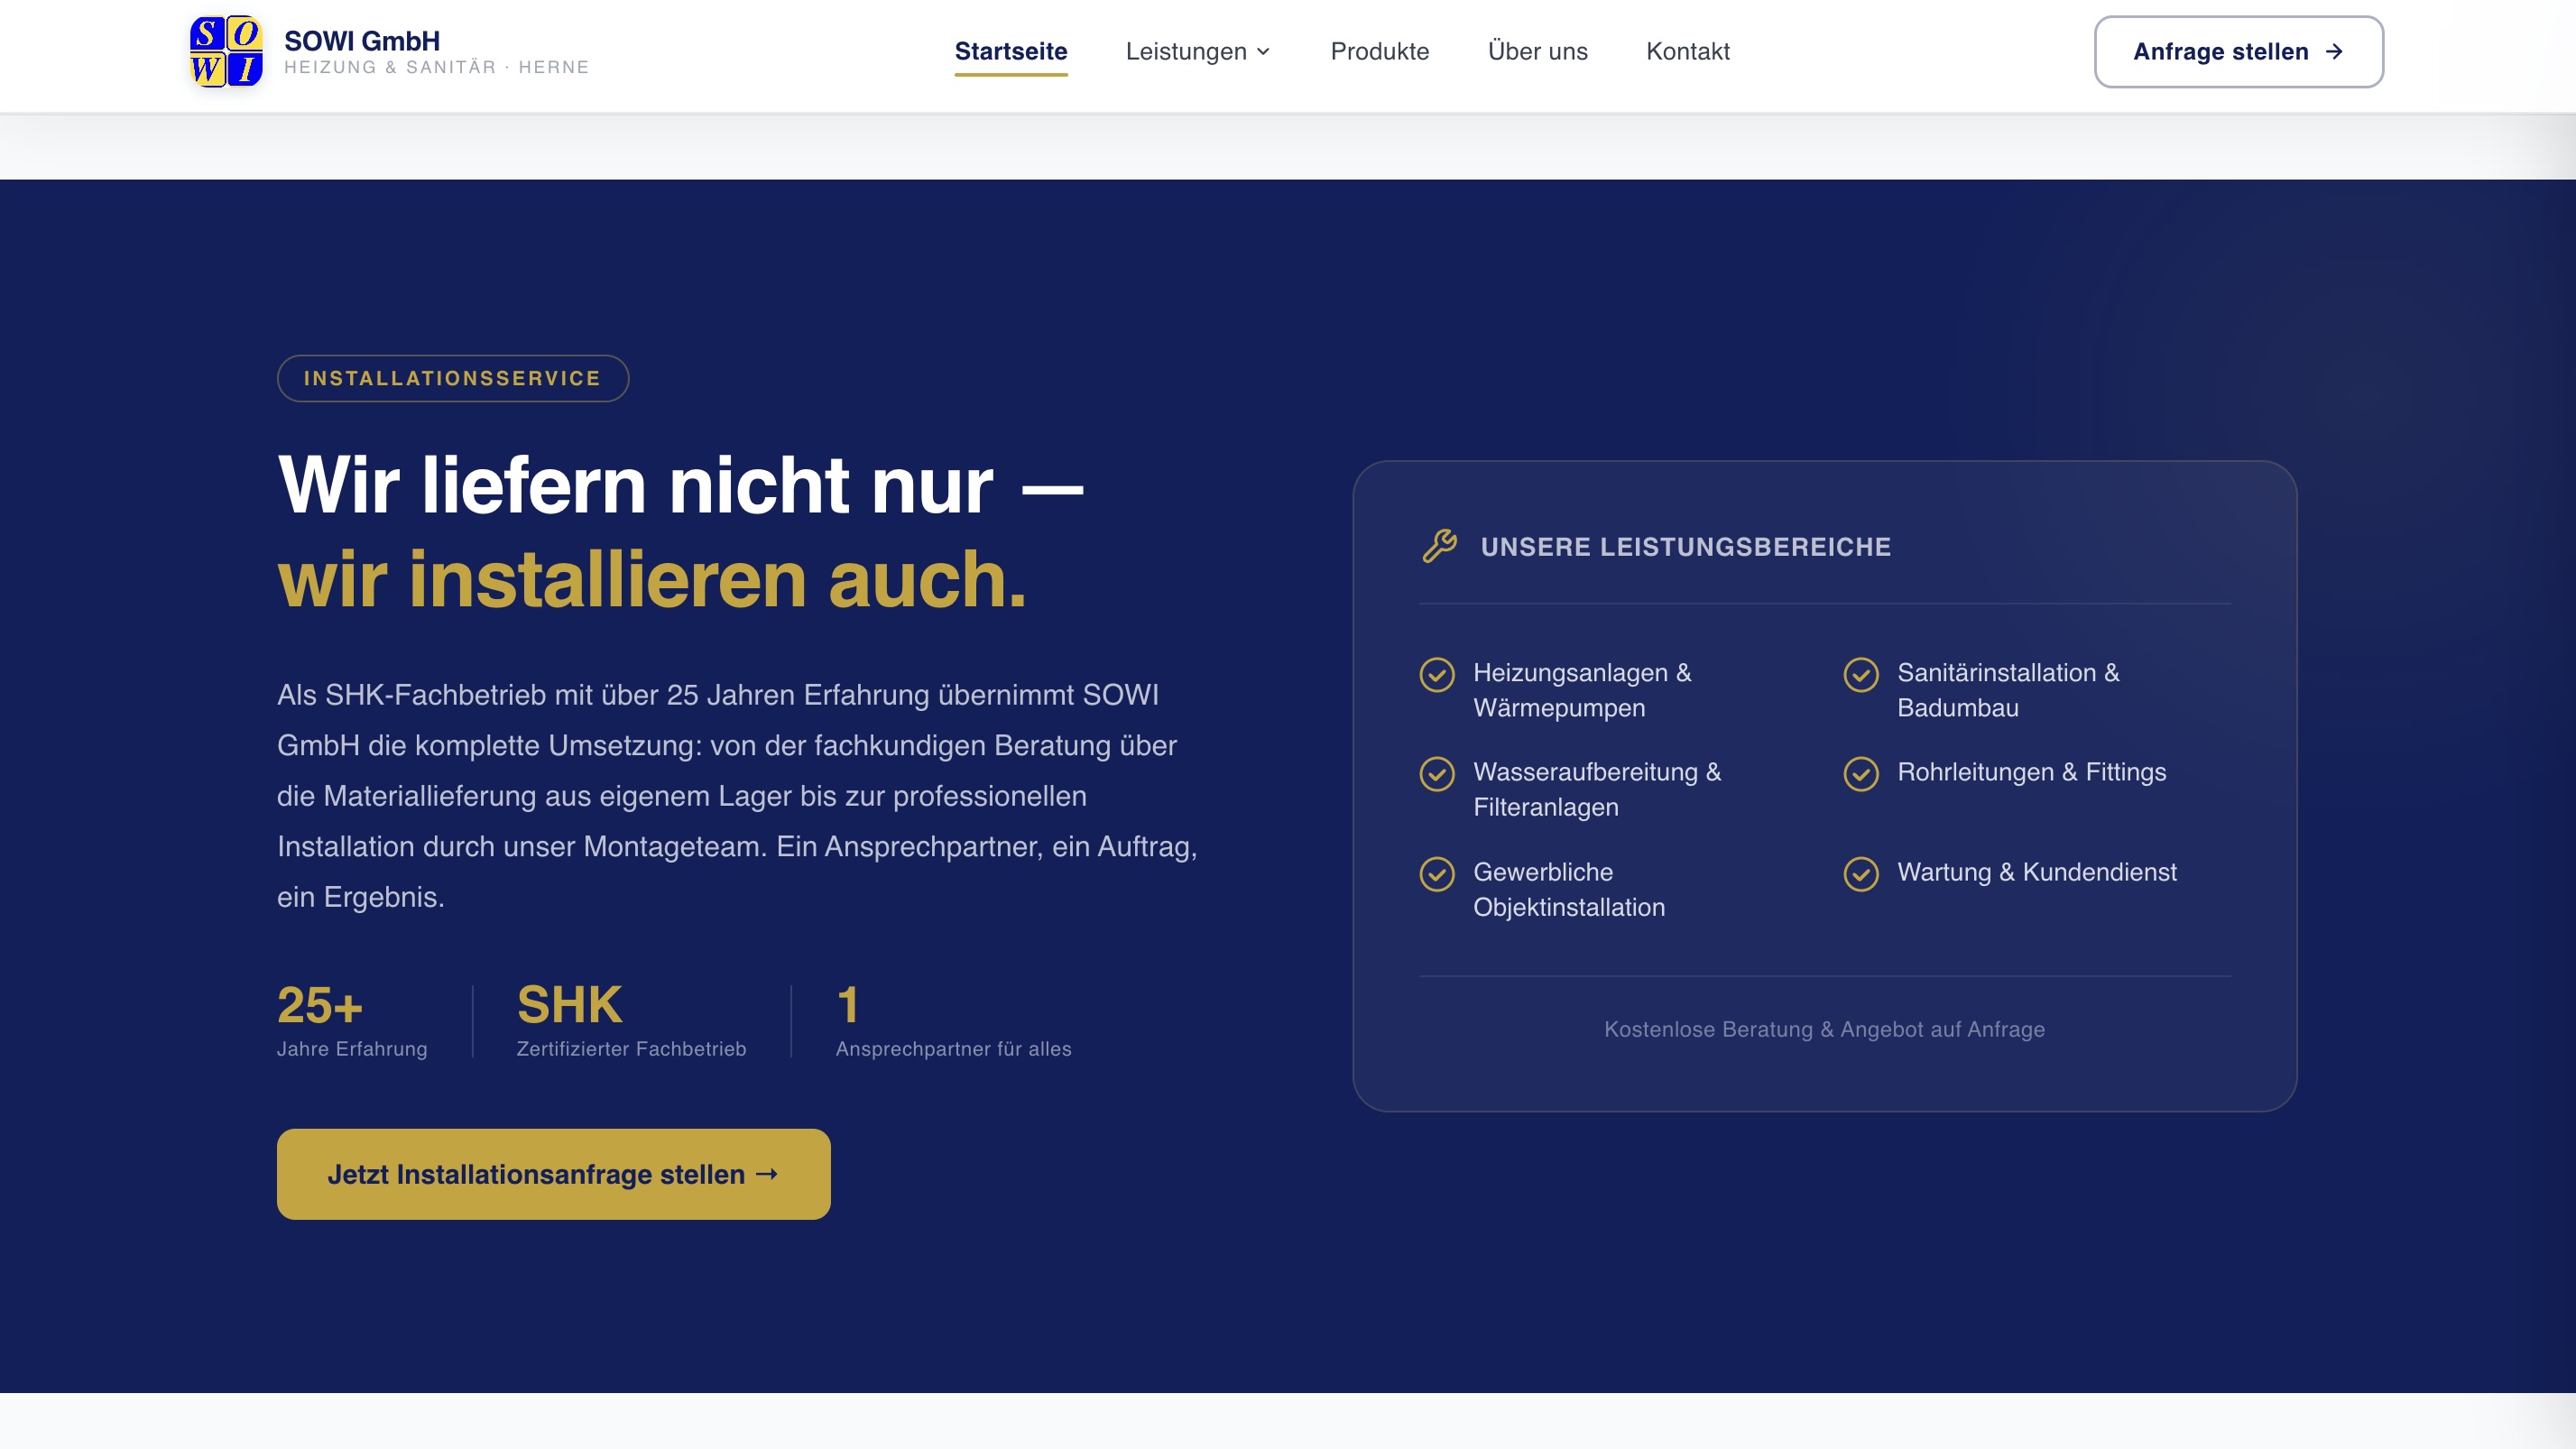Click the Zertifizierter Fachbetrieb label
The image size is (2576, 1449).
tap(631, 1049)
